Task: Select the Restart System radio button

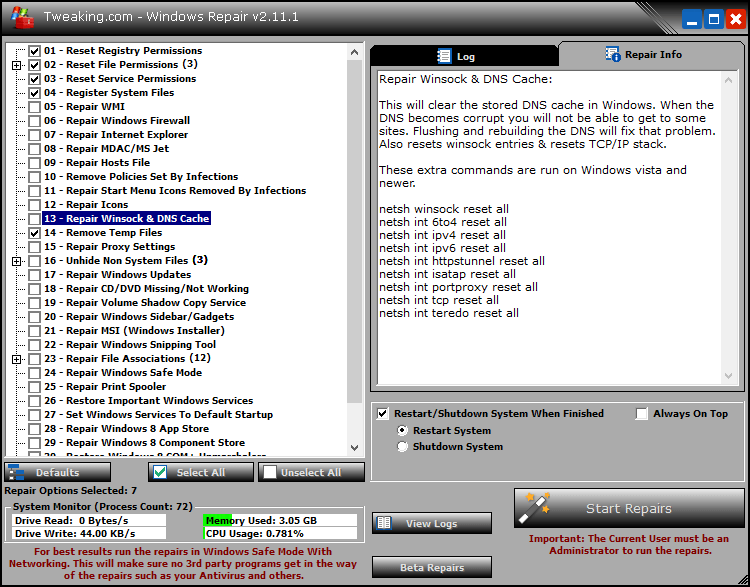Action: coord(403,431)
